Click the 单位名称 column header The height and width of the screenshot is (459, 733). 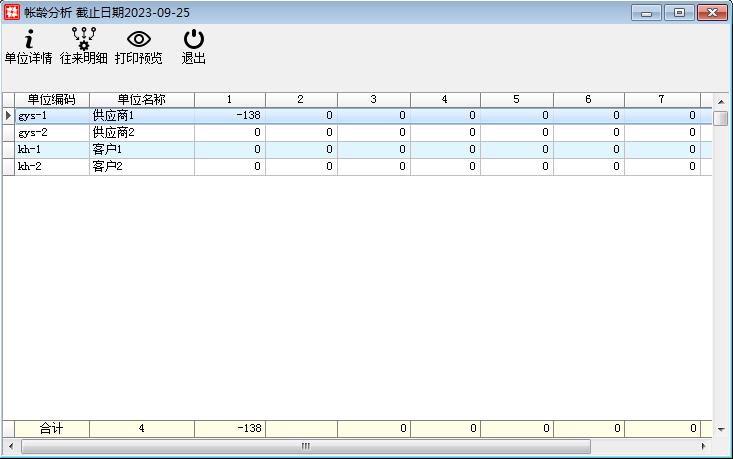tap(141, 100)
